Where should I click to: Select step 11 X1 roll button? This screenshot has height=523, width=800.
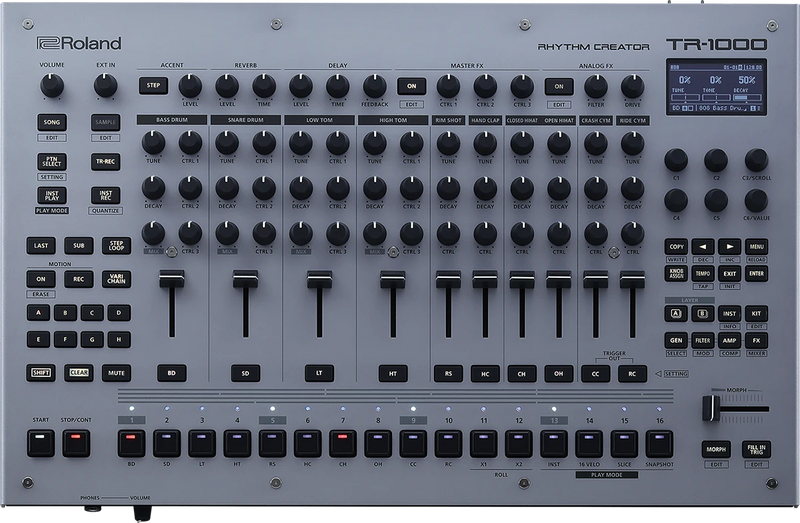(484, 443)
